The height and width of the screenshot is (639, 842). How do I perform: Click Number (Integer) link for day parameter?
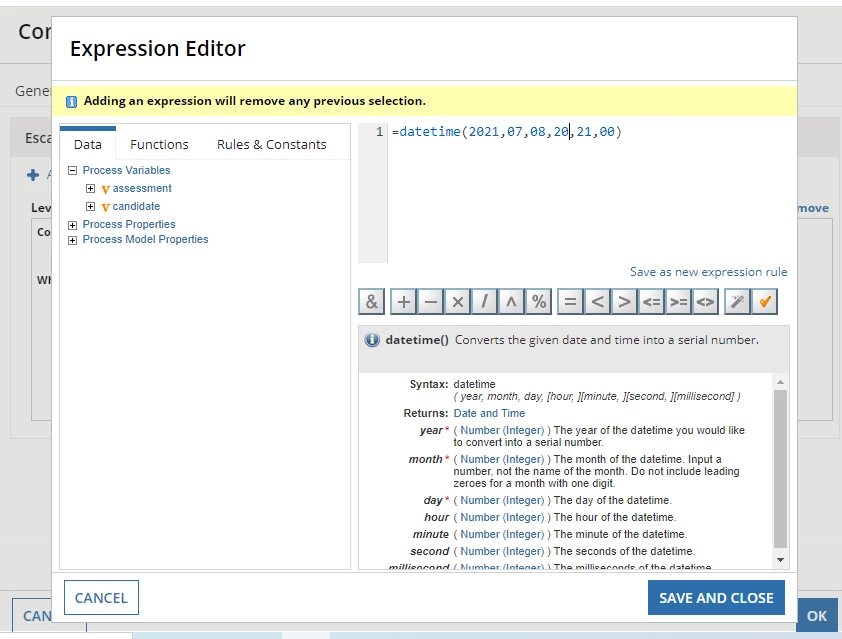[502, 500]
